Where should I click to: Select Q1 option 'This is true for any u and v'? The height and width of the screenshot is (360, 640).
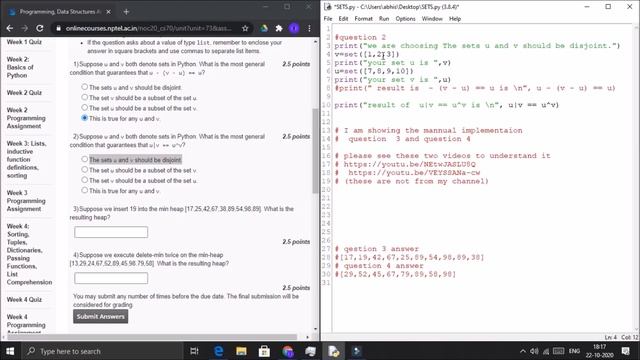84,118
